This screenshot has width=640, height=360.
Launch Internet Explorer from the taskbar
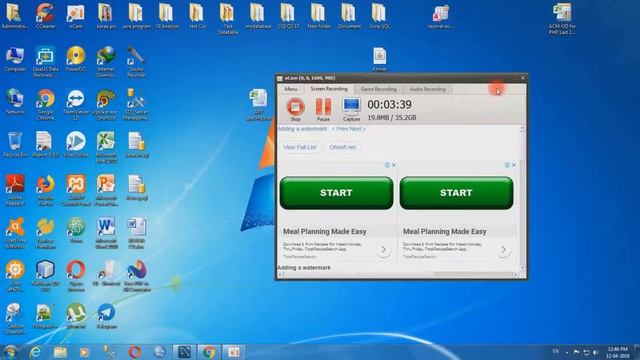(x=36, y=352)
